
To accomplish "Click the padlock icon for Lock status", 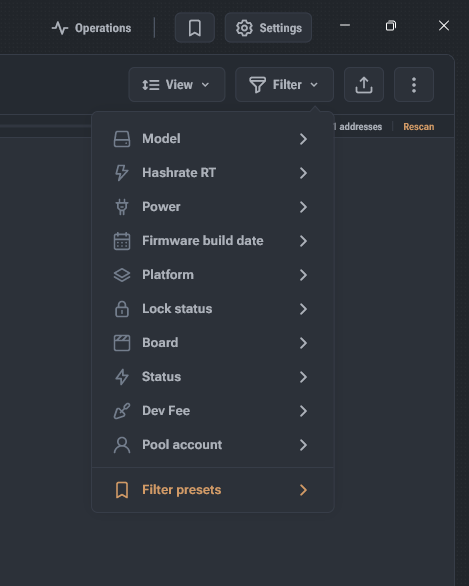I will 122,309.
